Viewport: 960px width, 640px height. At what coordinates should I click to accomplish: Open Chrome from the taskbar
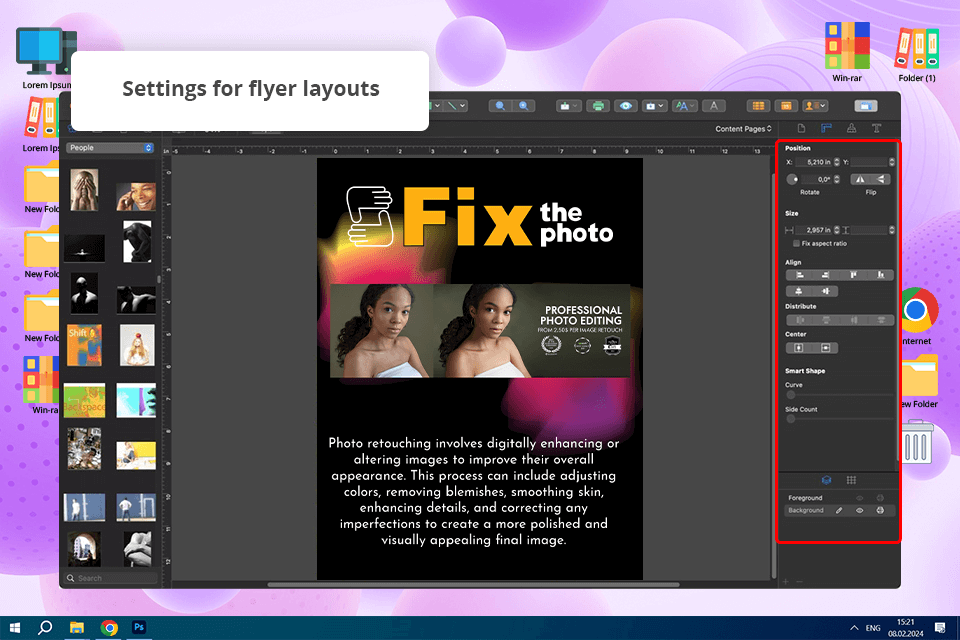[109, 628]
